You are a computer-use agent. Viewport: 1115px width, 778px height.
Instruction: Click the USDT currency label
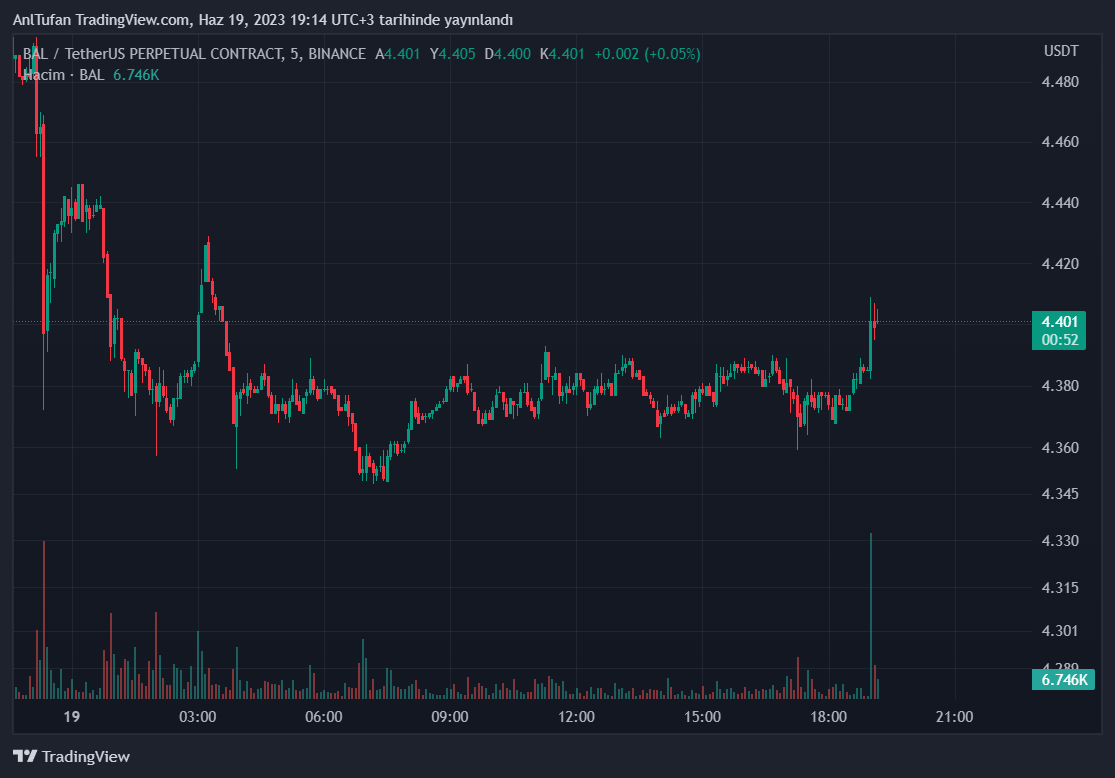point(1060,51)
